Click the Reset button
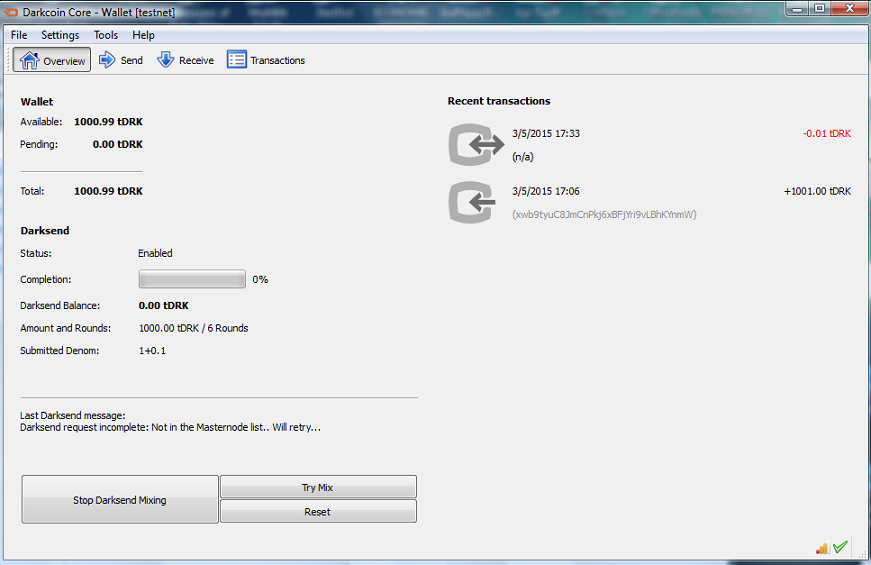The image size is (871, 565). [318, 511]
